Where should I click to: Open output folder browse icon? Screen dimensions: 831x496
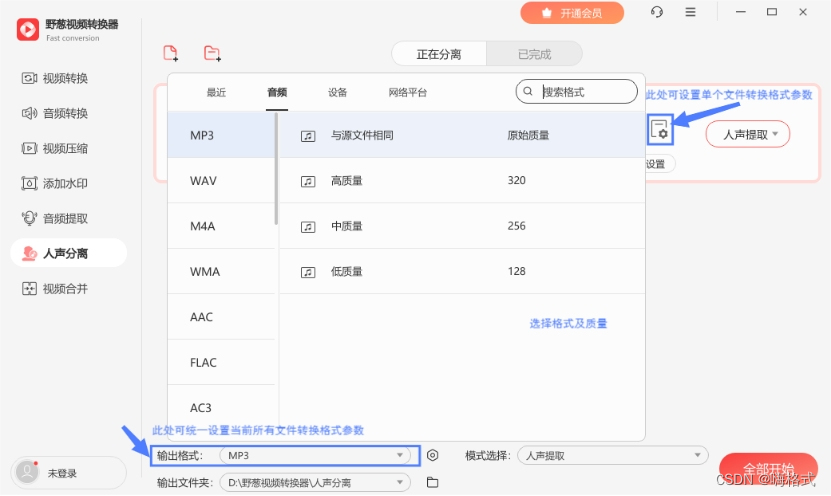coord(432,482)
